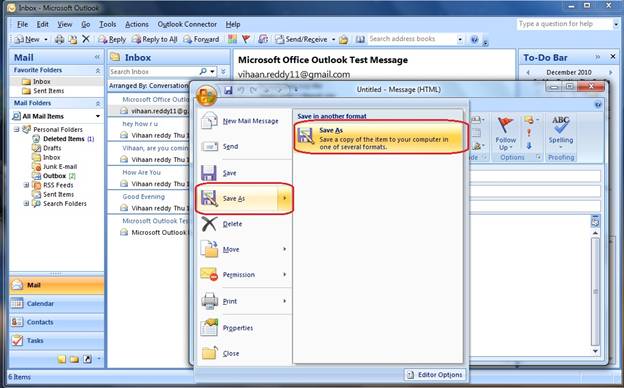Open the Outlook Connector menu
This screenshot has width=624, height=388.
click(x=187, y=24)
